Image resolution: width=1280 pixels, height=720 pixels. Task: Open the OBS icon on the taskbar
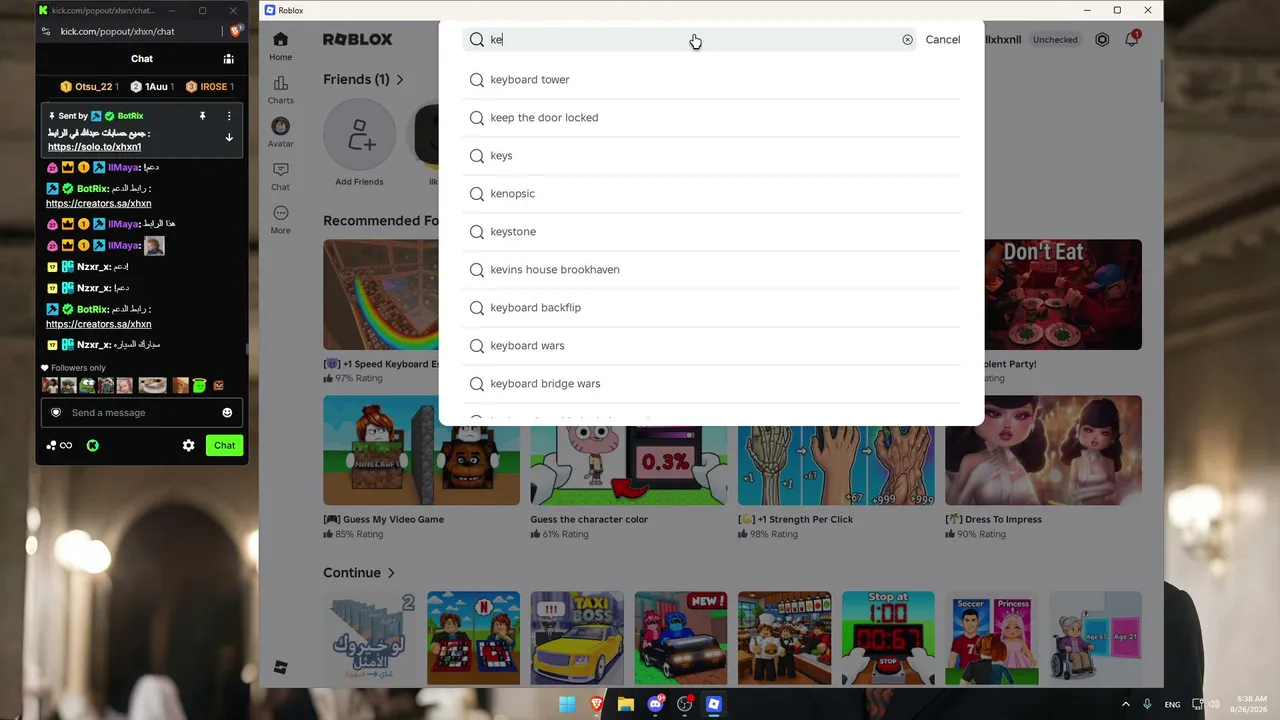(685, 704)
